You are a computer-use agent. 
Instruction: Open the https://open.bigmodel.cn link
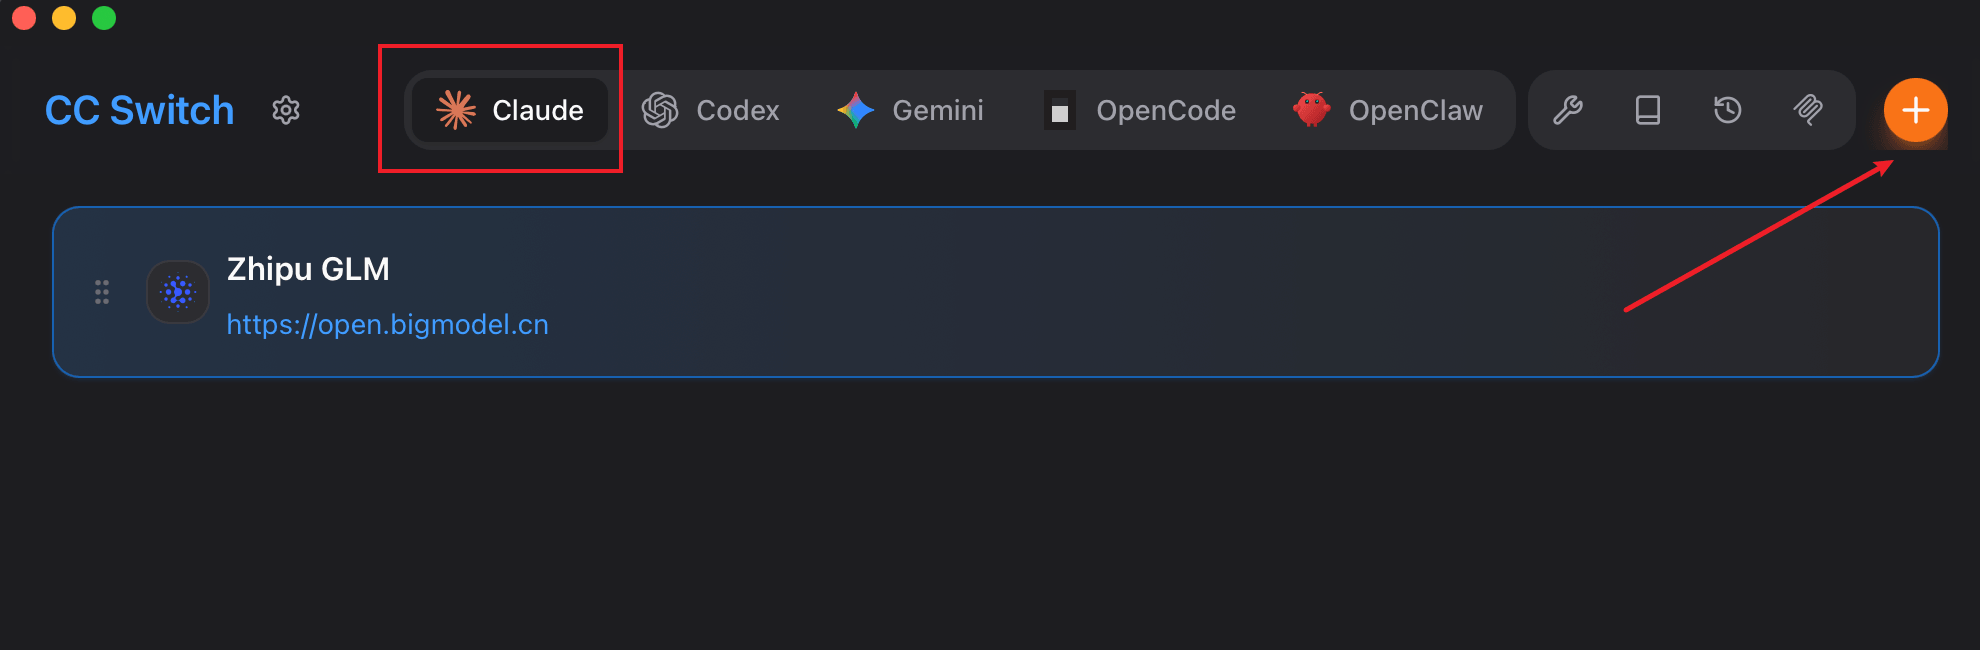tap(387, 325)
